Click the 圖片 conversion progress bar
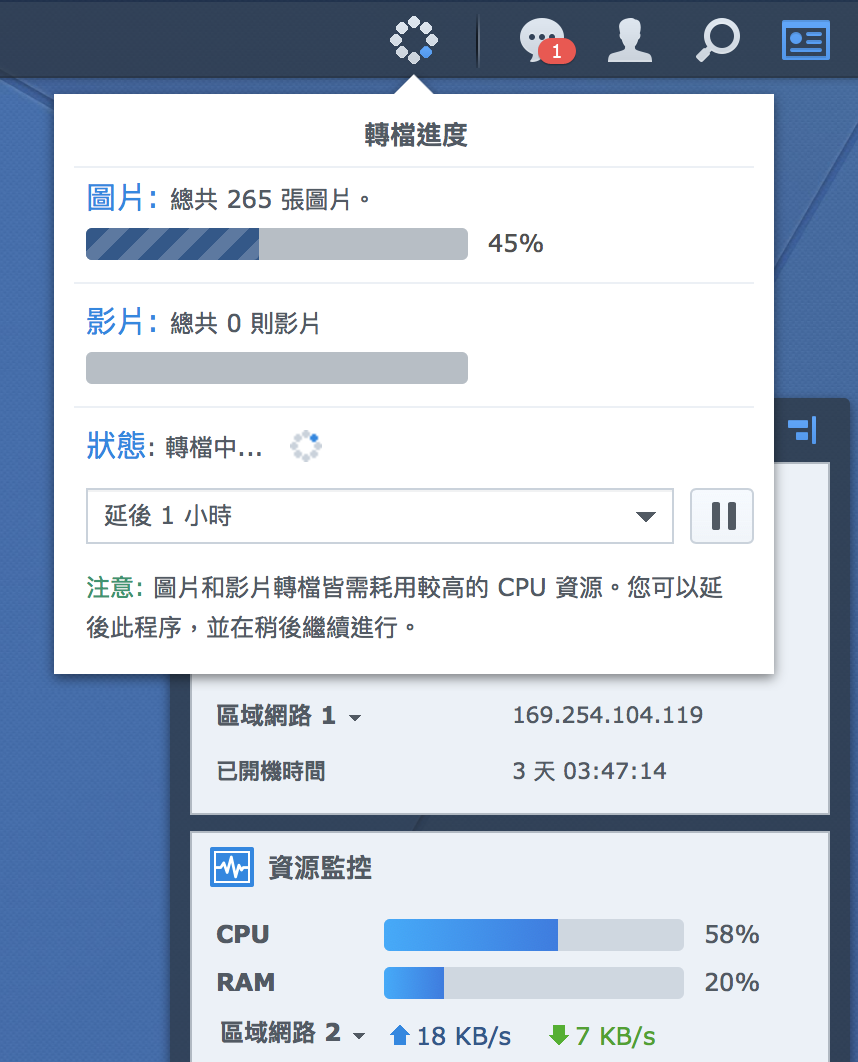The image size is (858, 1062). pos(277,244)
